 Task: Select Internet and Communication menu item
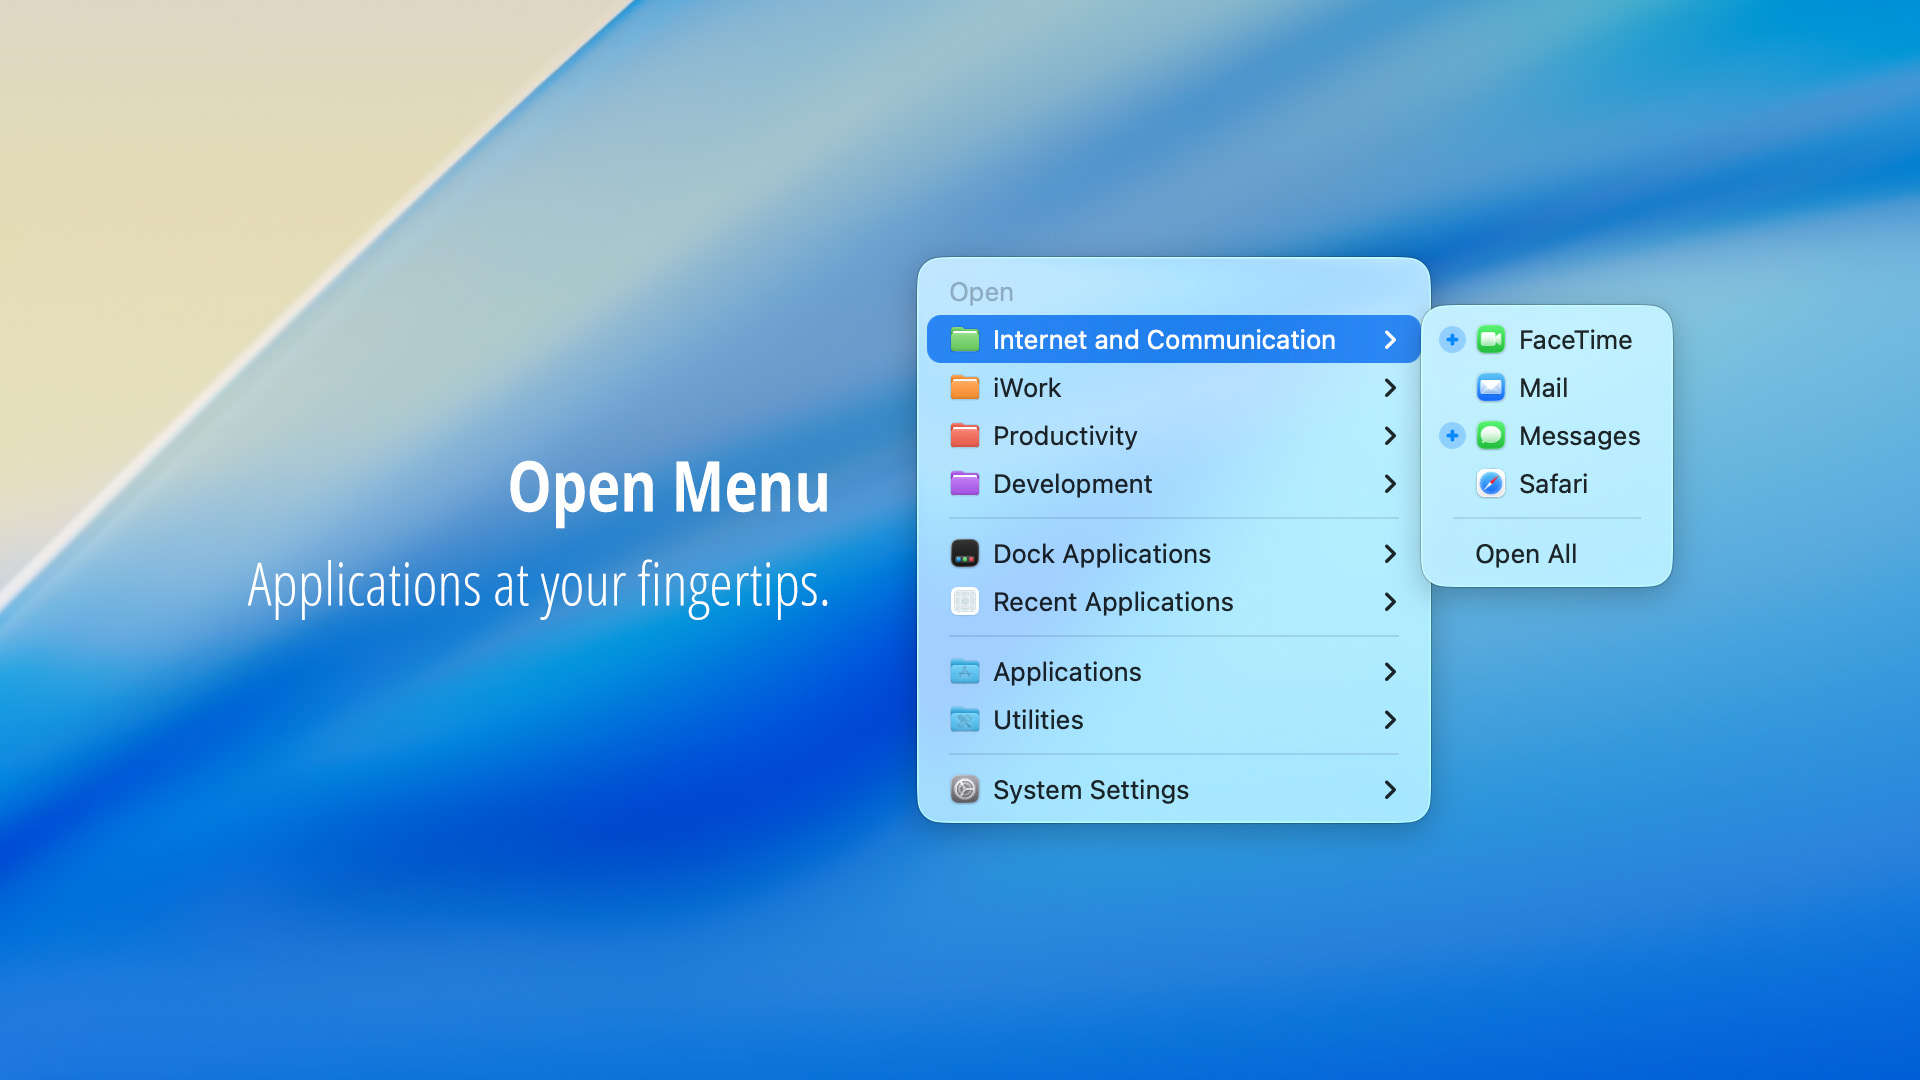(1173, 340)
